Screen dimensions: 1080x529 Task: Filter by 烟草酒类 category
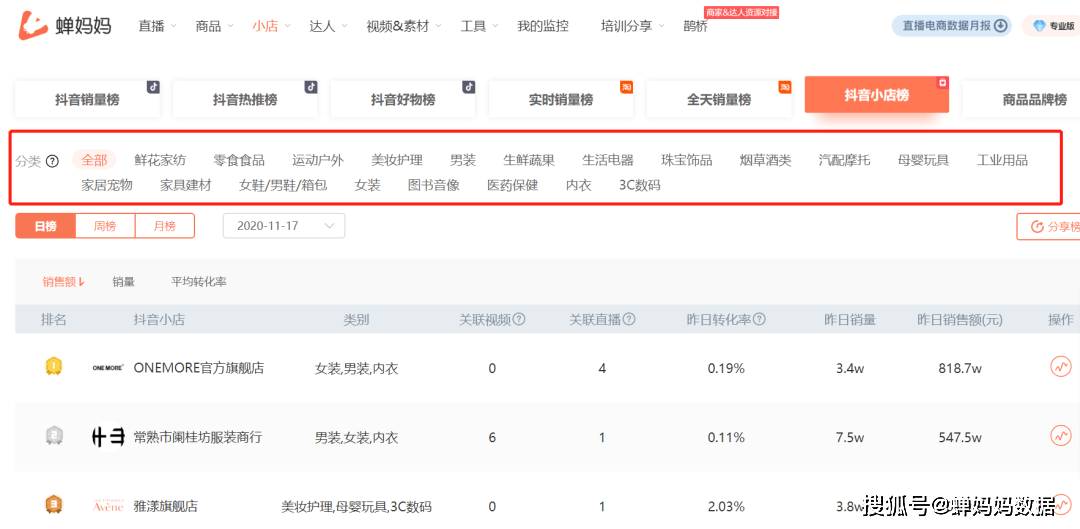pyautogui.click(x=765, y=160)
